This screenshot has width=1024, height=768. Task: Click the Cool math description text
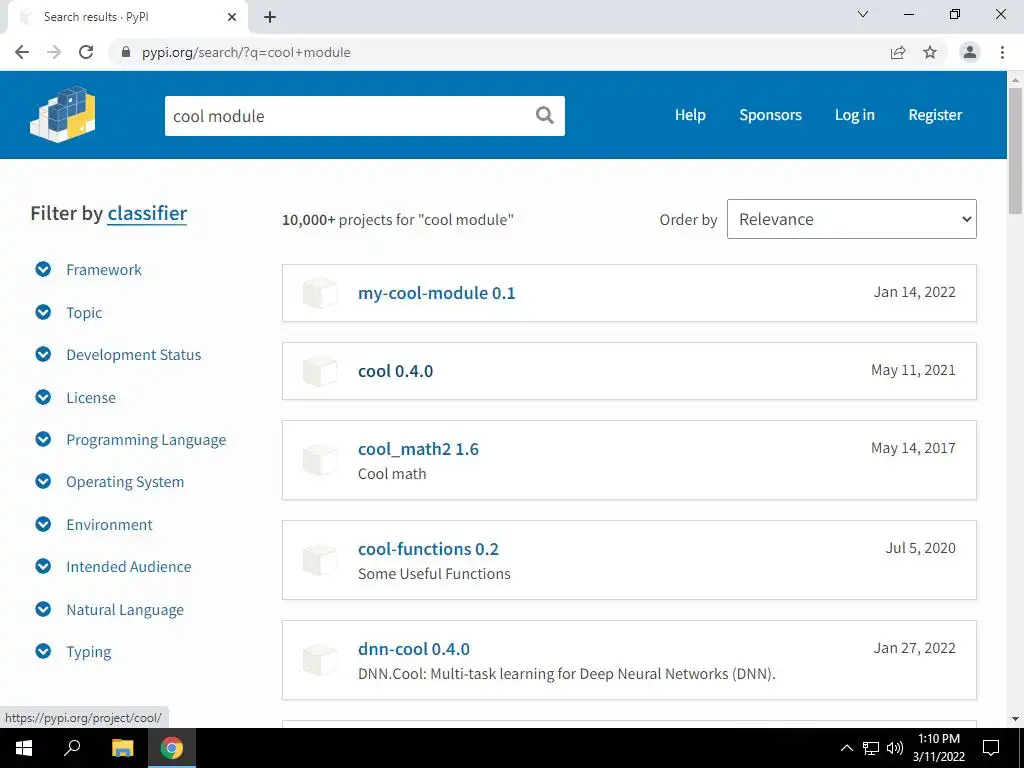point(392,474)
